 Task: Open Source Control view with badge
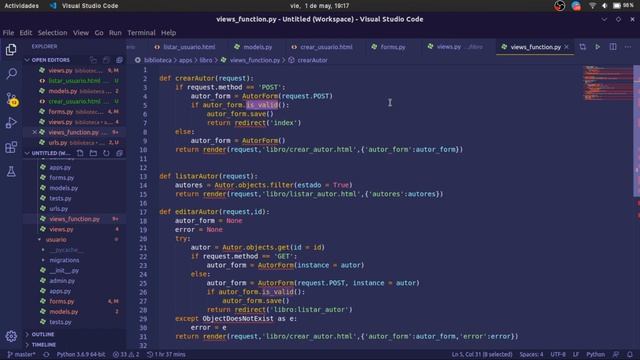11,98
